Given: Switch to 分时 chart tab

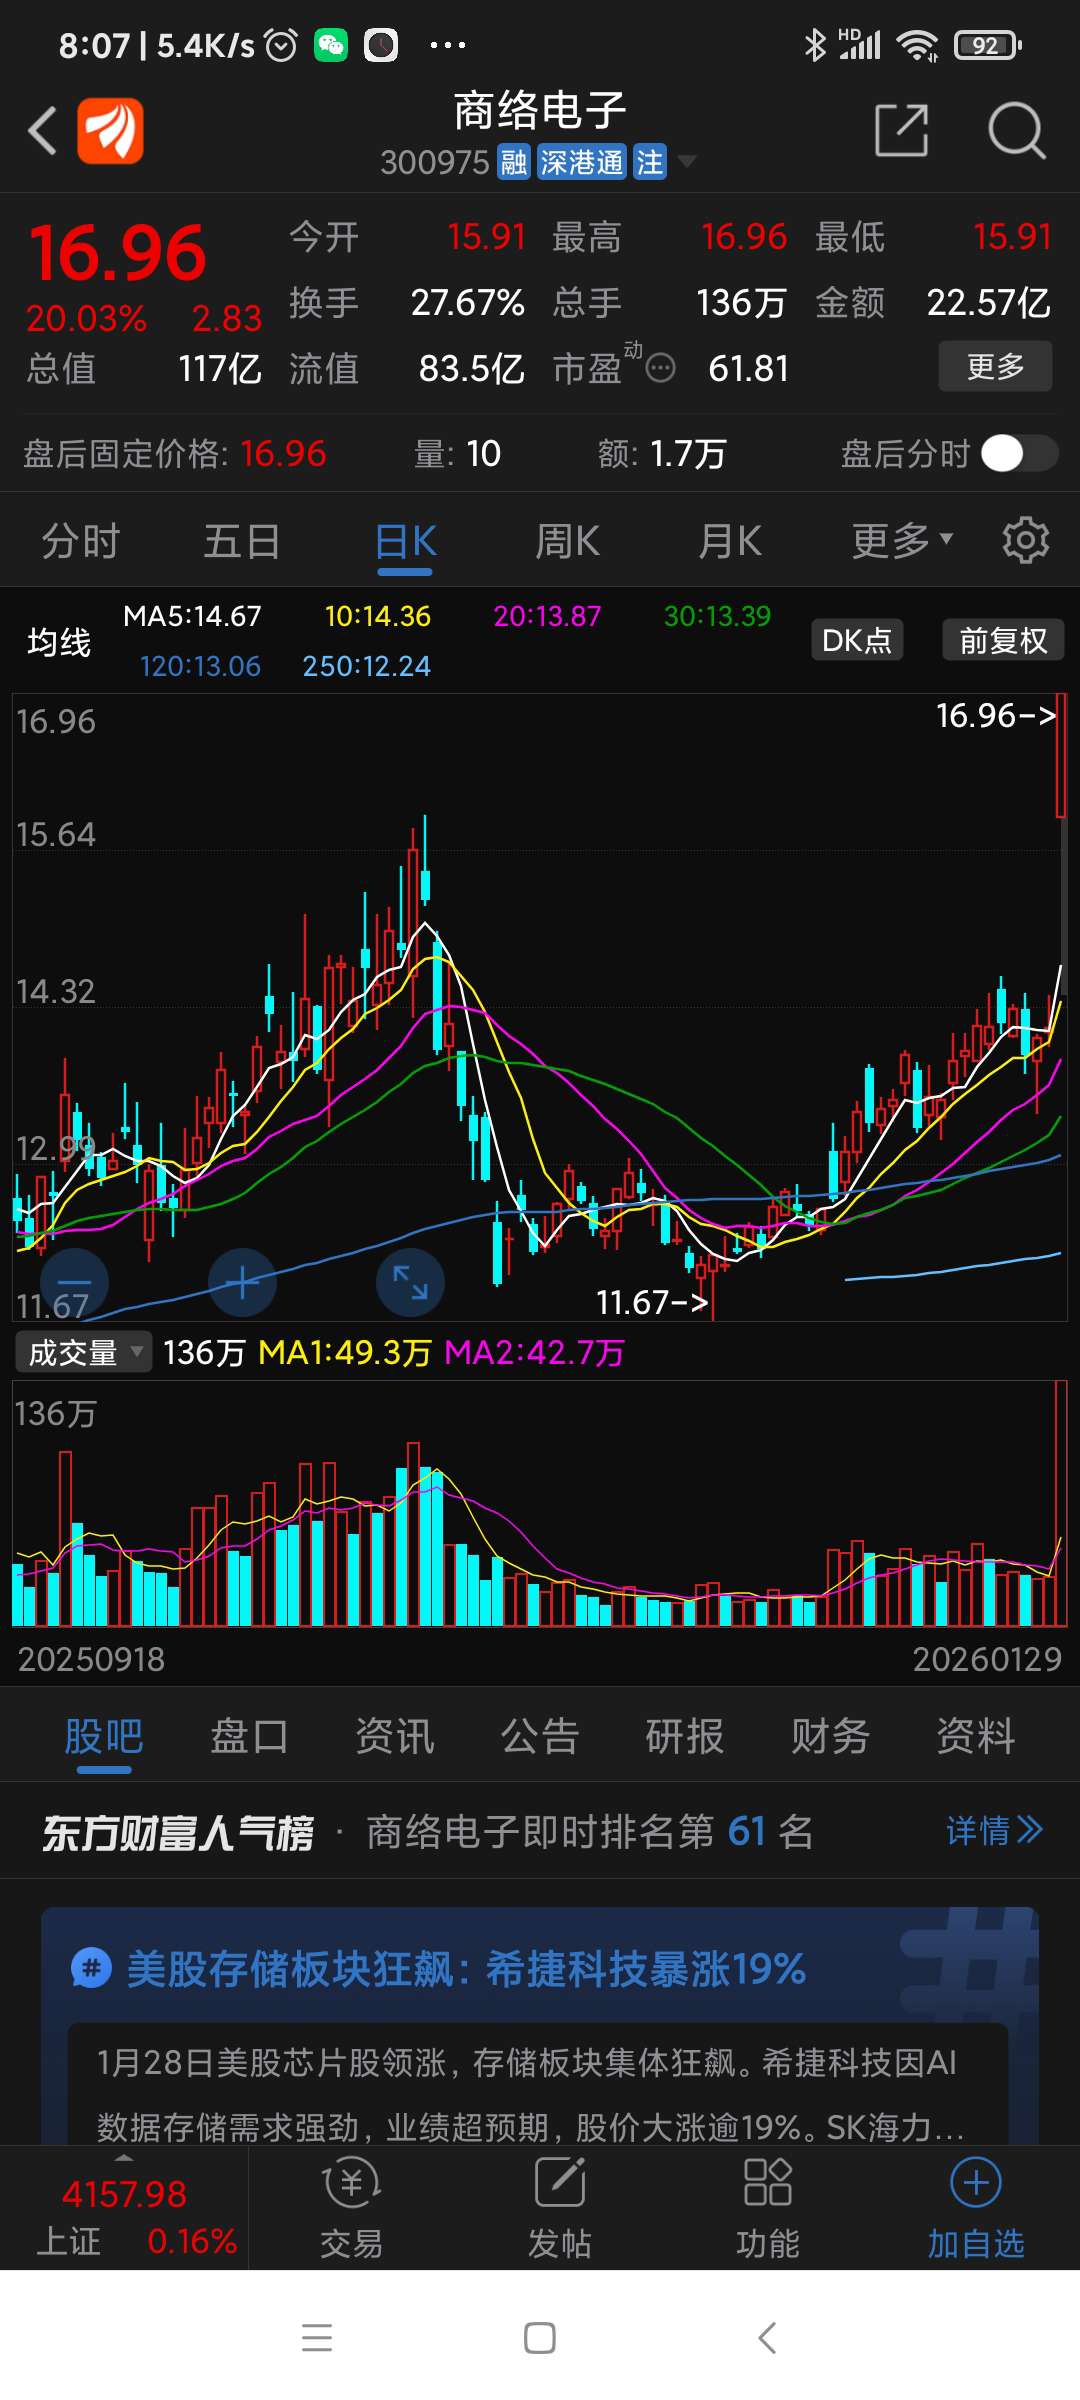Looking at the screenshot, I should pos(80,541).
